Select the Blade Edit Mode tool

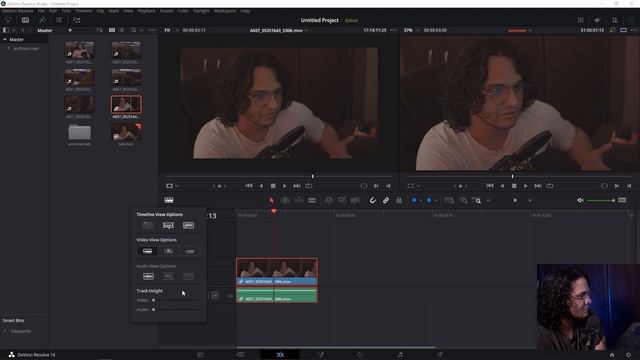(312, 200)
